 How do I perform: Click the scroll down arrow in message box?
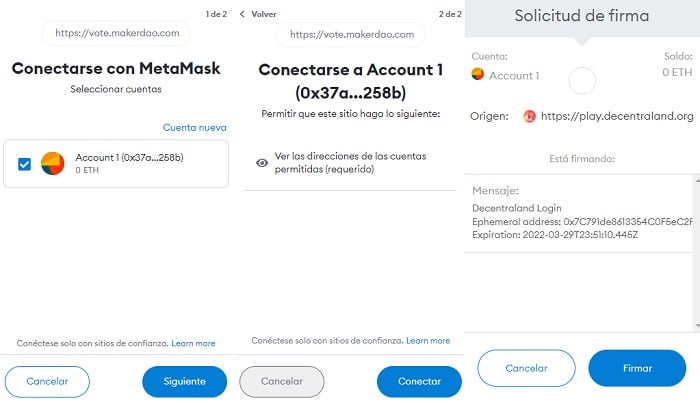pyautogui.click(x=697, y=325)
